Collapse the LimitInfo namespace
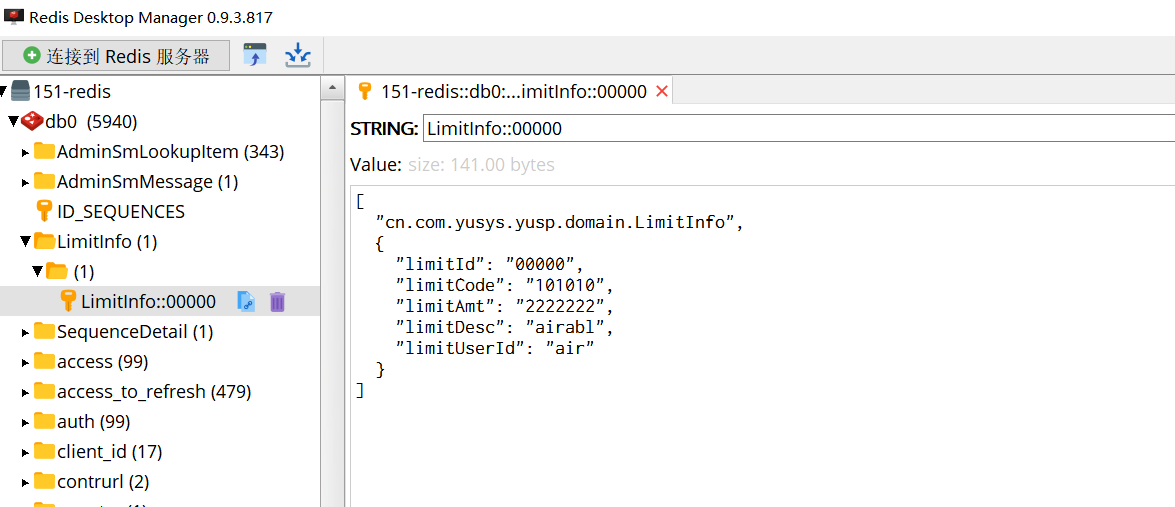 26,241
